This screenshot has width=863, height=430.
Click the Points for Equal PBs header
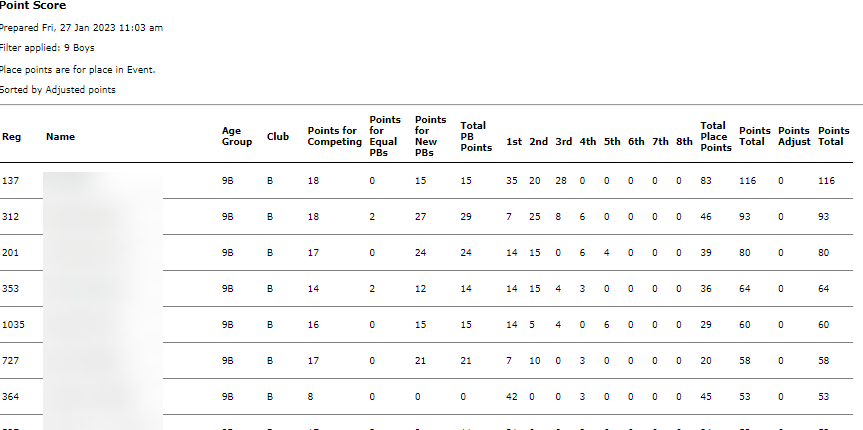[x=385, y=137]
